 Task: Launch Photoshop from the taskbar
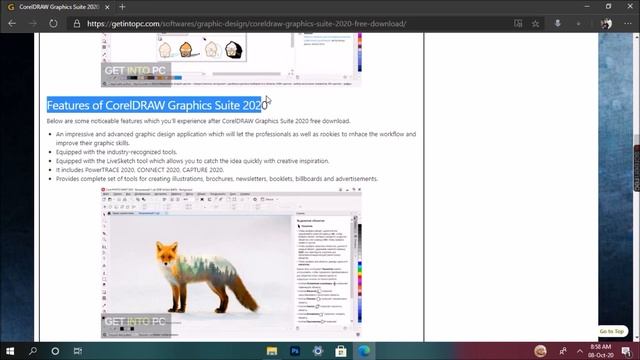coord(295,351)
